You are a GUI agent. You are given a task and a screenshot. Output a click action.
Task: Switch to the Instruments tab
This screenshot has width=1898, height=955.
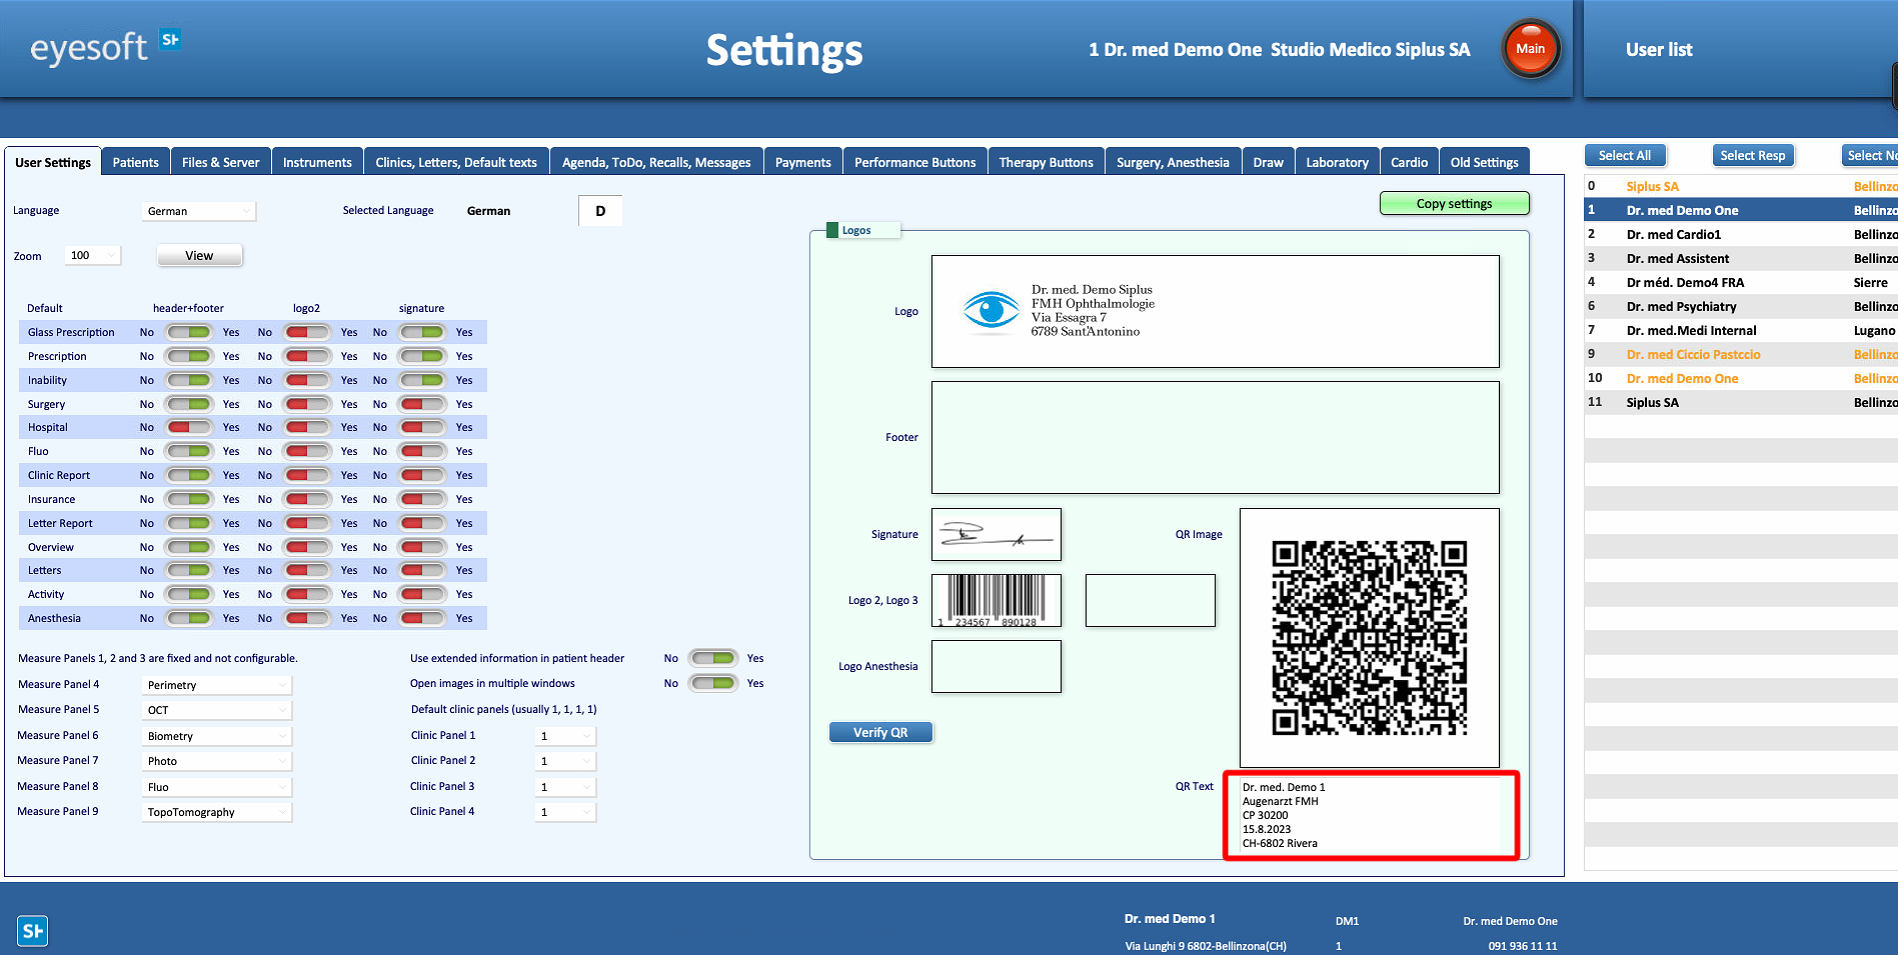click(x=317, y=162)
